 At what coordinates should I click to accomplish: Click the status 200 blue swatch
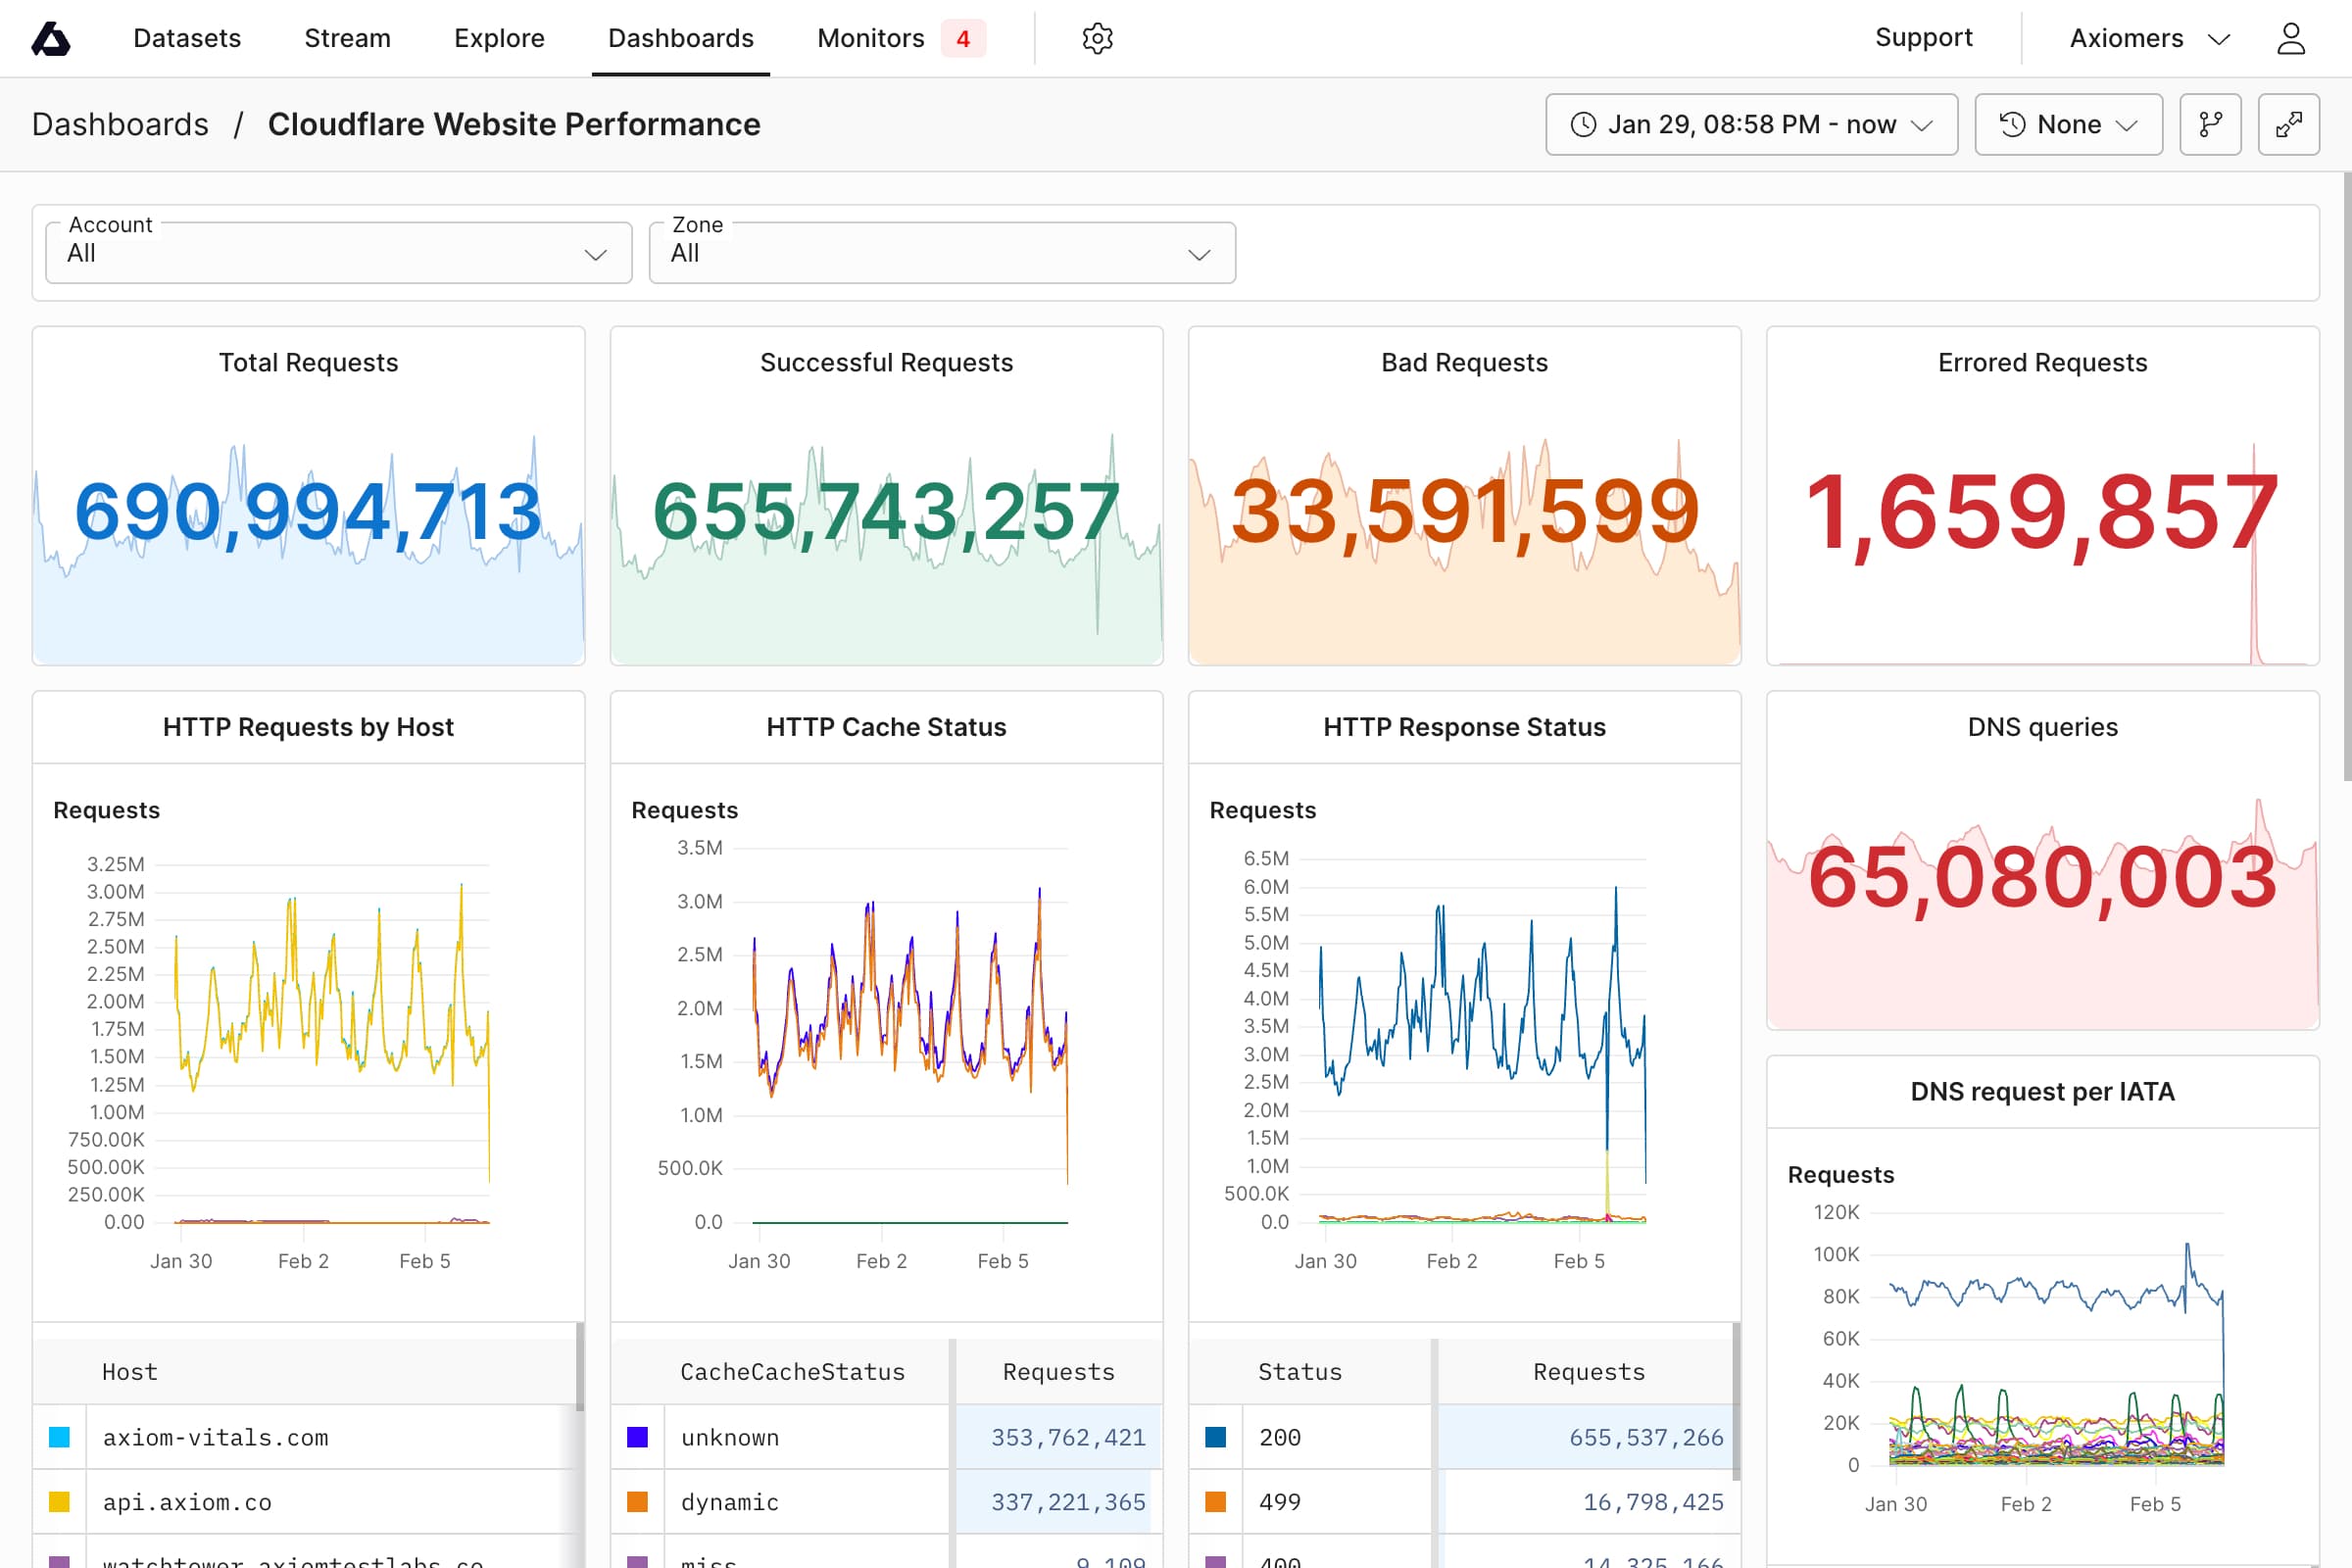[x=1215, y=1437]
